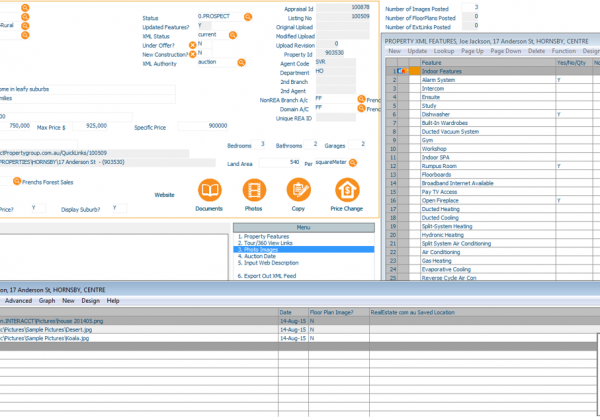This screenshot has height=420, width=600.
Task: Click the Max Price field showing 925,000
Action: [x=90, y=126]
